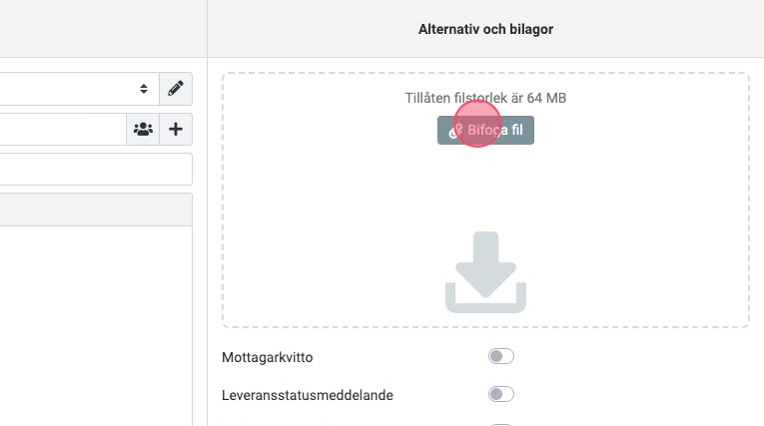Click the Alternativ och bilagor header

tap(485, 29)
